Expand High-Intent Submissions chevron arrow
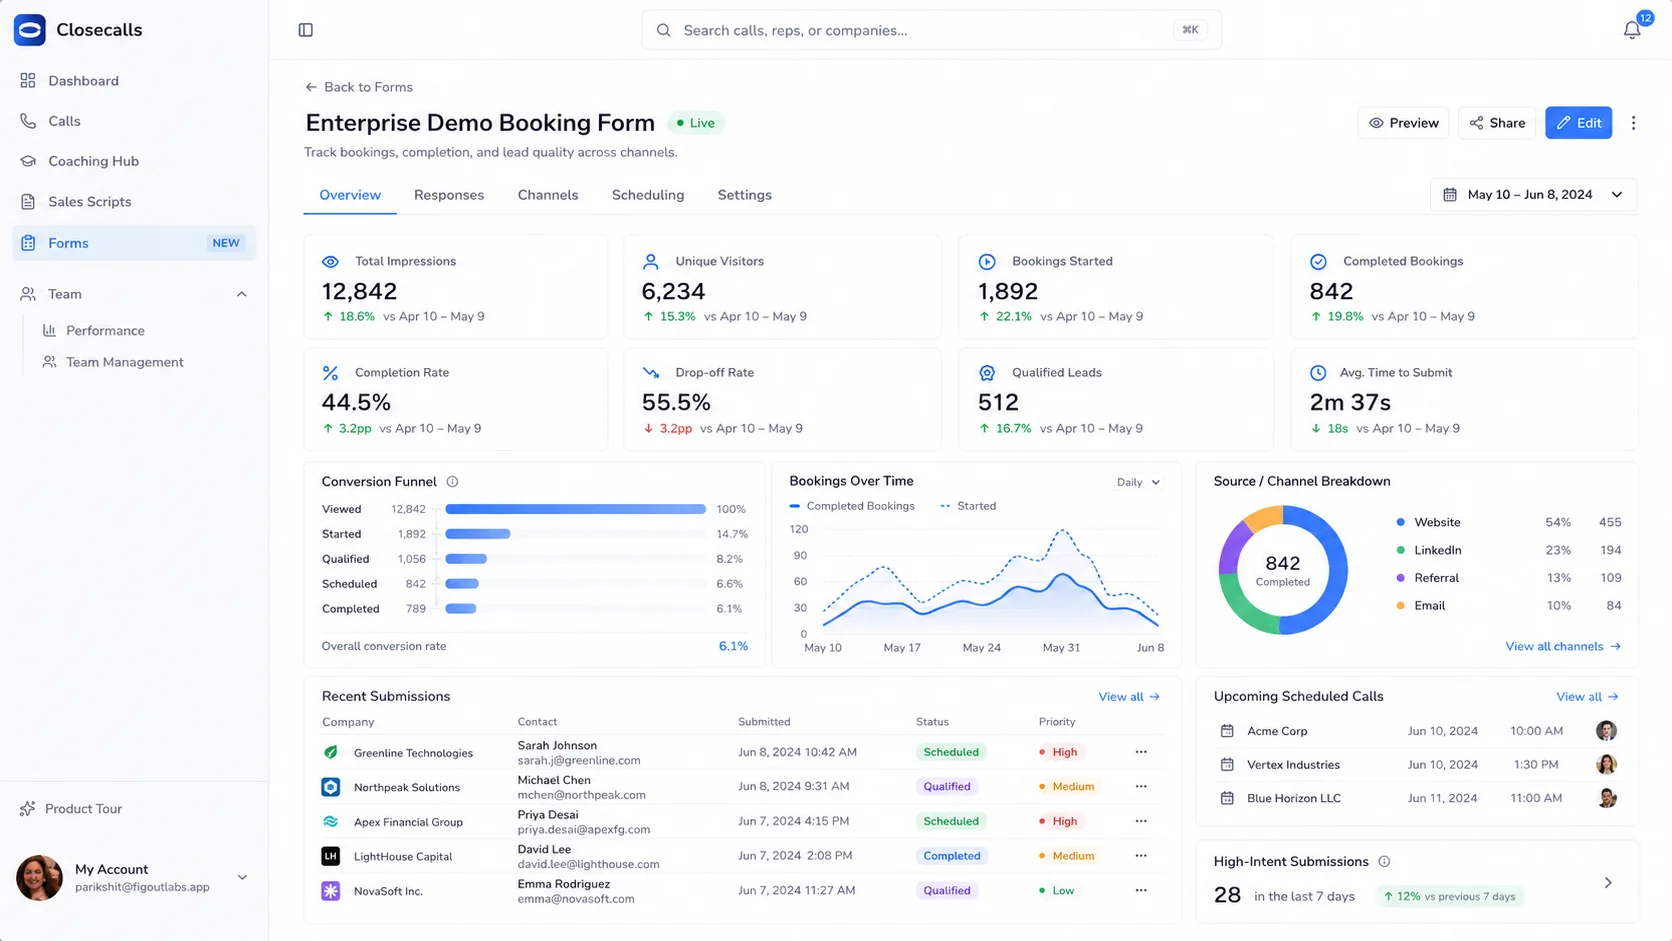This screenshot has width=1672, height=941. (1608, 882)
